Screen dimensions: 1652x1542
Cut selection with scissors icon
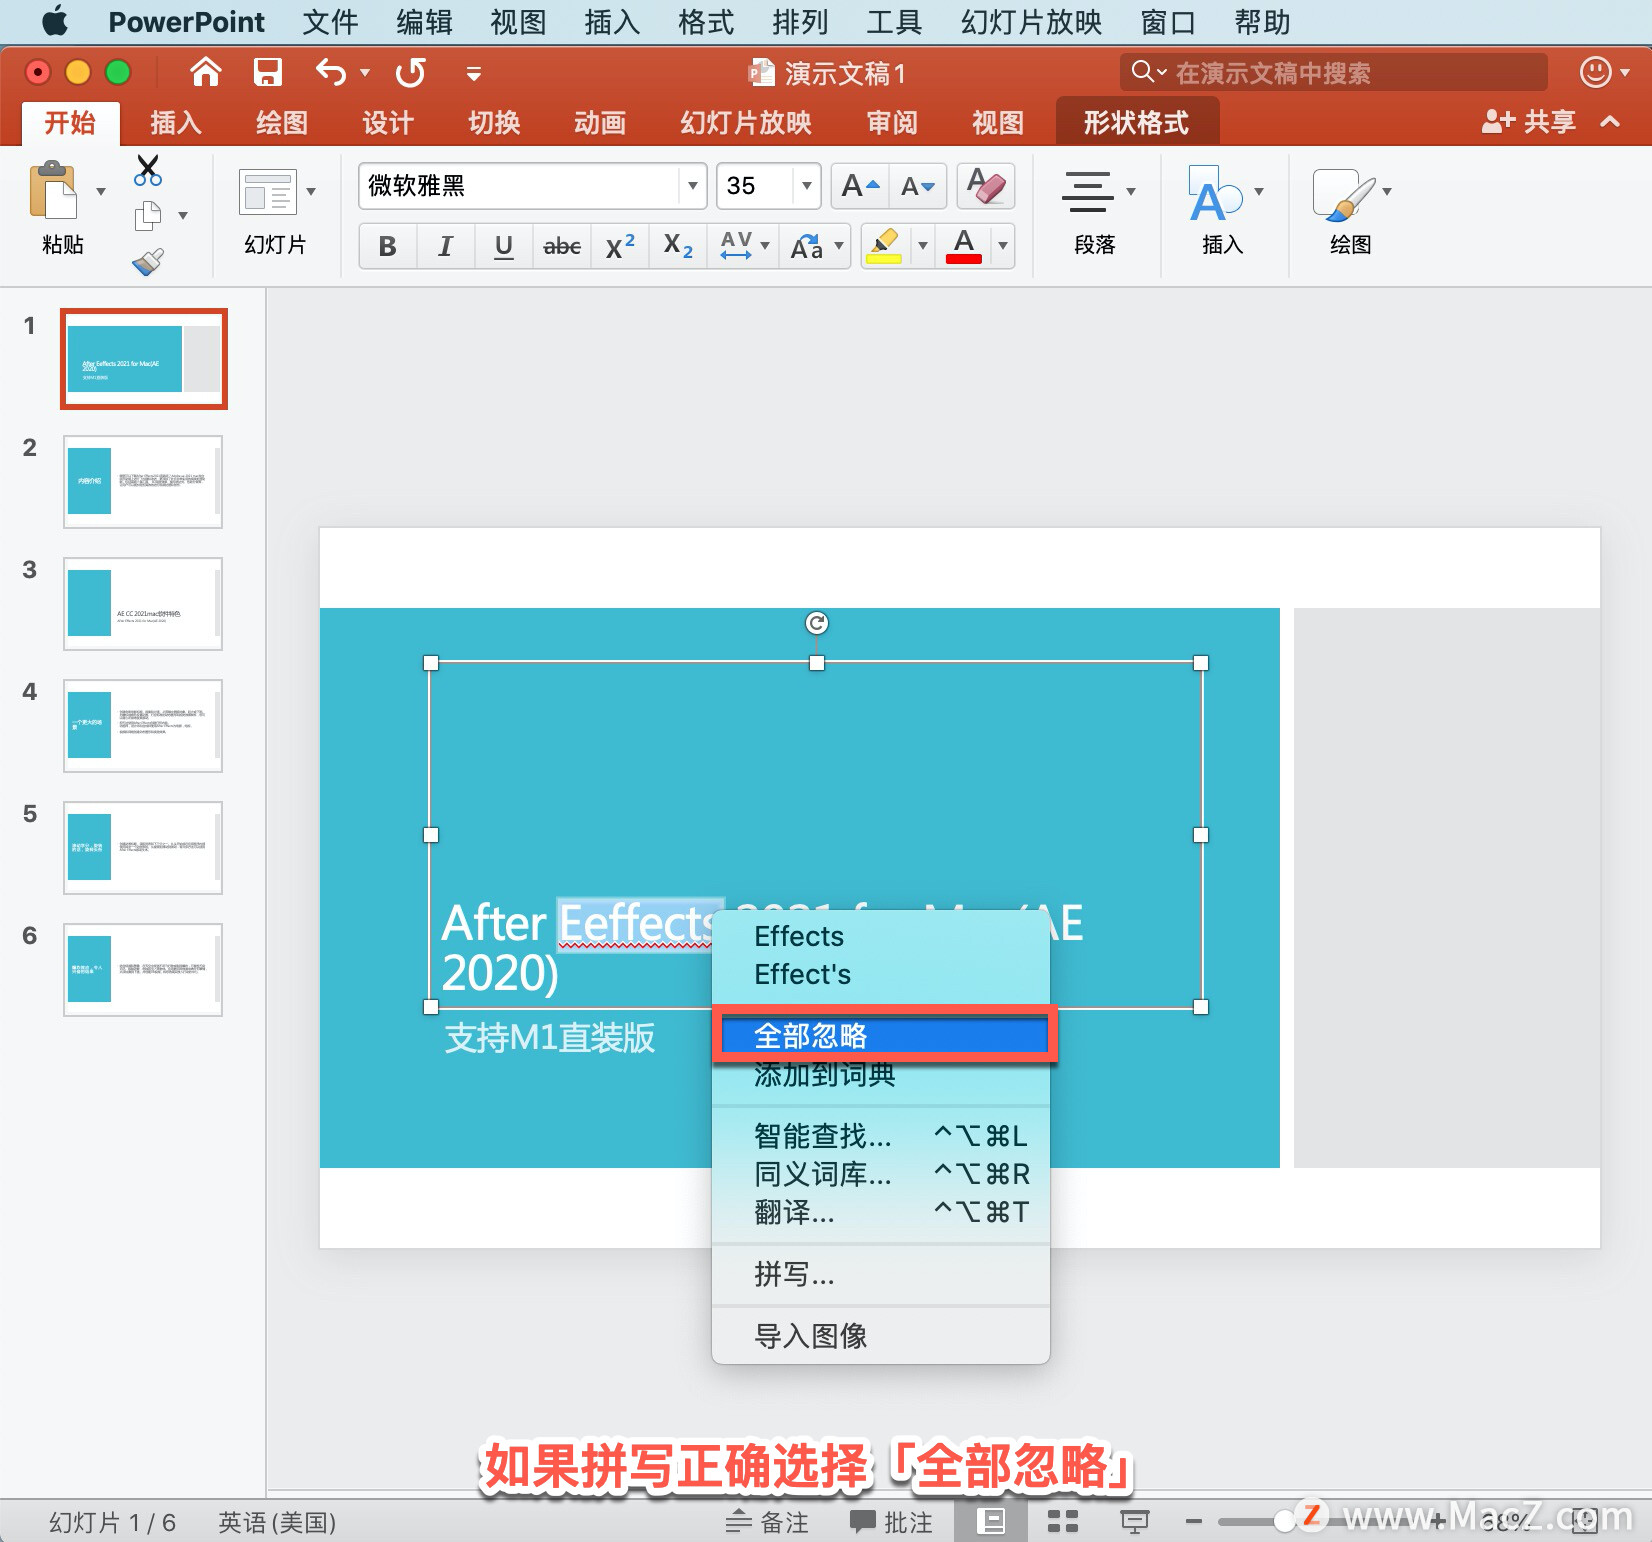pos(147,170)
